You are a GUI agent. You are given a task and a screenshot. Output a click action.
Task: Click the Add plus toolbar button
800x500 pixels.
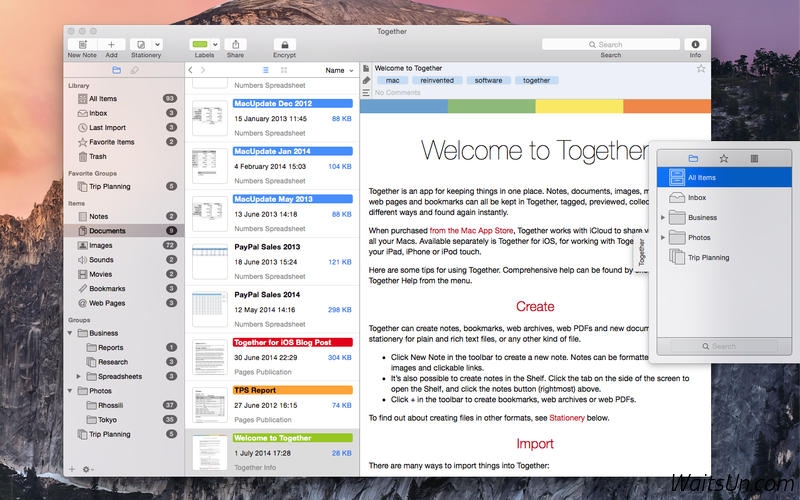(x=111, y=44)
